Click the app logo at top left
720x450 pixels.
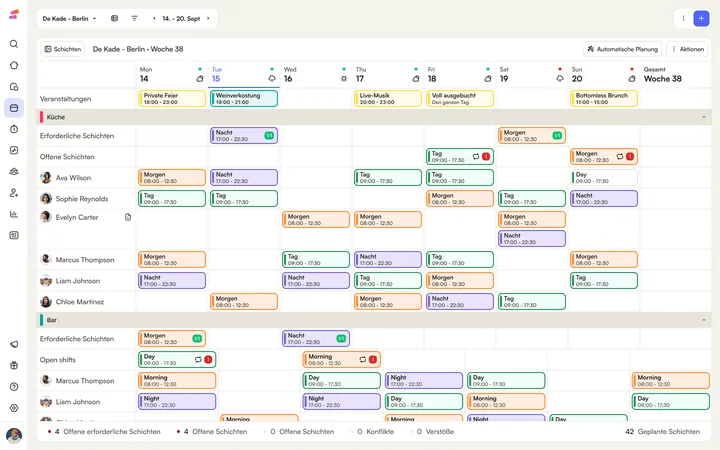(14, 14)
